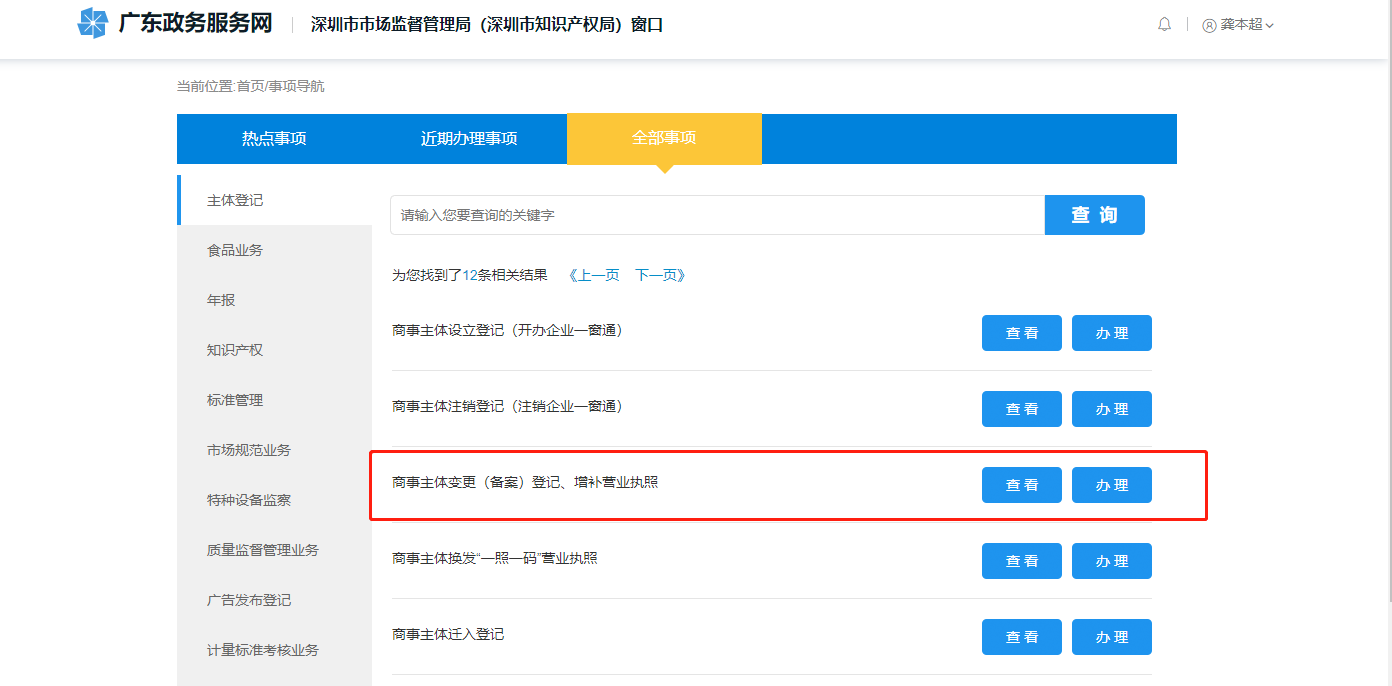Click 办理 for 商事主体变更（备案）登记
1392x686 pixels.
click(x=1111, y=485)
